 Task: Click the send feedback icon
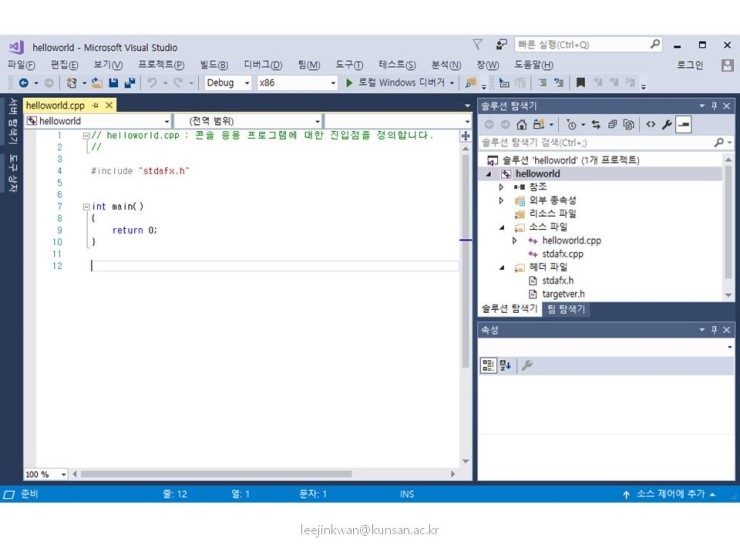click(x=501, y=45)
